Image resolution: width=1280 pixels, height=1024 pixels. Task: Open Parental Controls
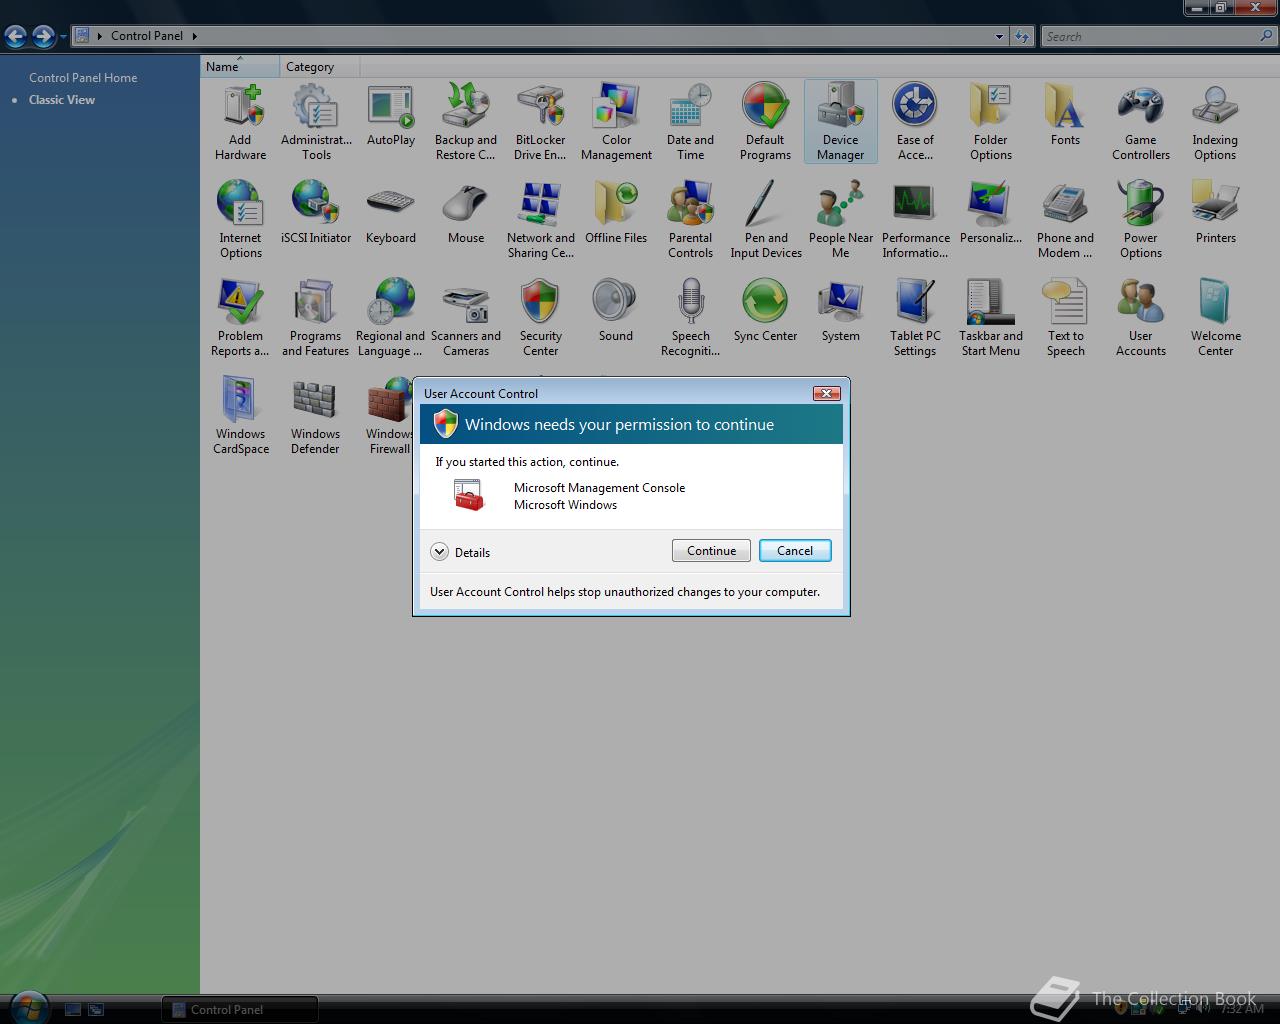691,220
